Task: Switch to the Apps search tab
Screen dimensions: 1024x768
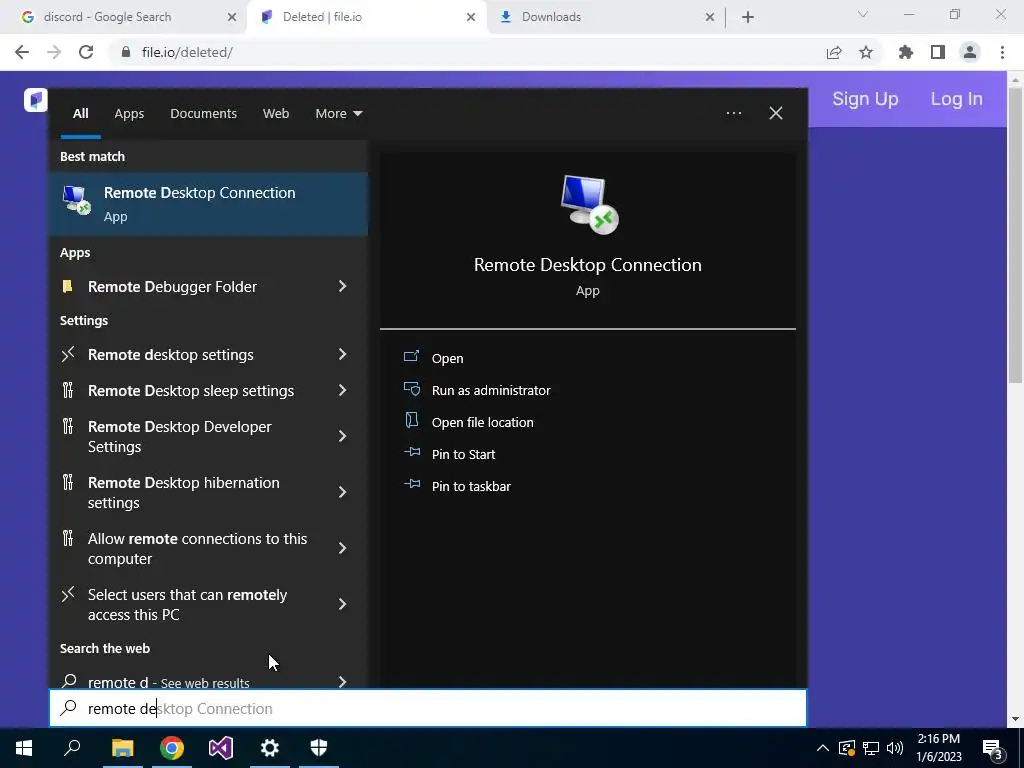Action: click(129, 113)
